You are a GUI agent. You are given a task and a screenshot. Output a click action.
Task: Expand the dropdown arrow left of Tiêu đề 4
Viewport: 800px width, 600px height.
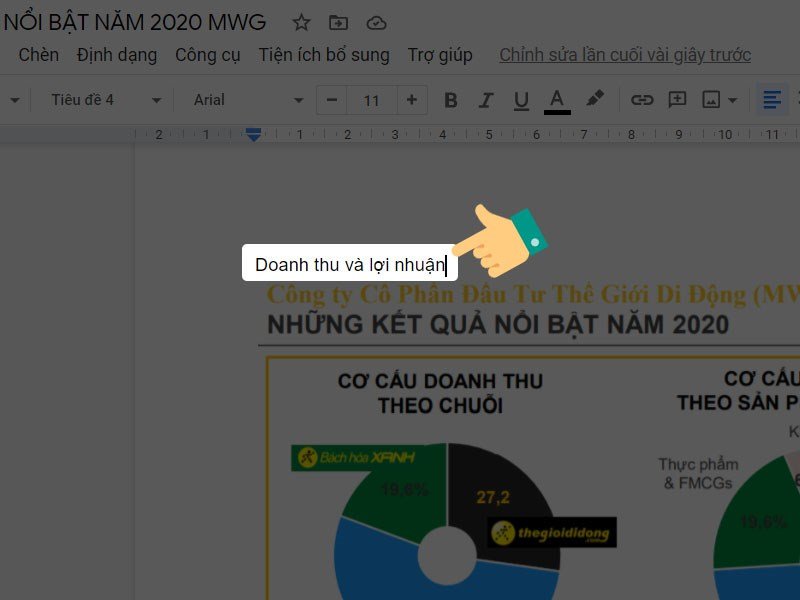[15, 100]
